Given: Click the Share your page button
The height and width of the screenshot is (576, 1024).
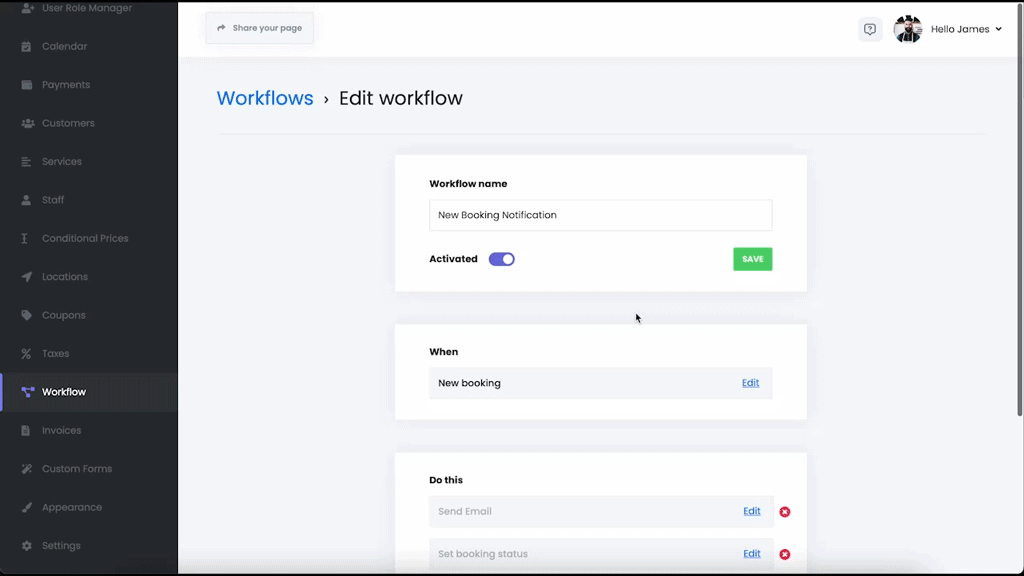Looking at the screenshot, I should pos(260,28).
